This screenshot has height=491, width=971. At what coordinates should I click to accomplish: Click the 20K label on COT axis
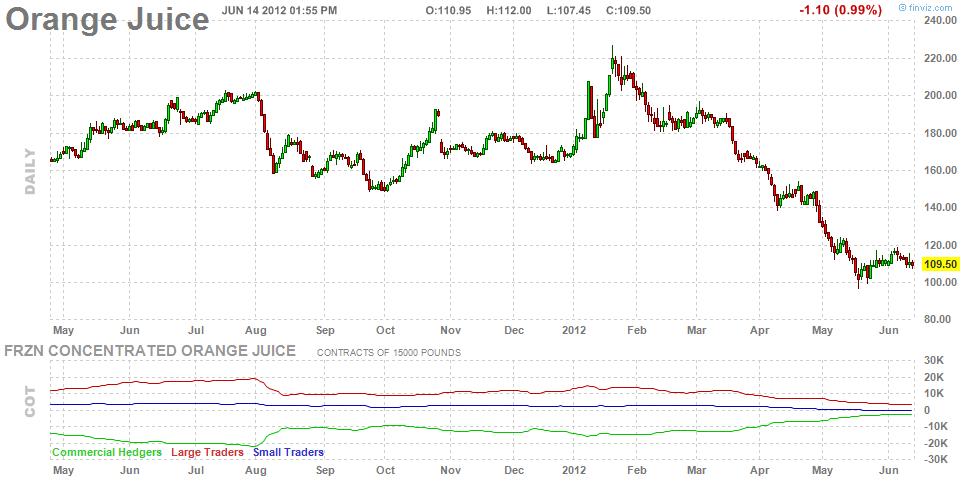point(934,378)
